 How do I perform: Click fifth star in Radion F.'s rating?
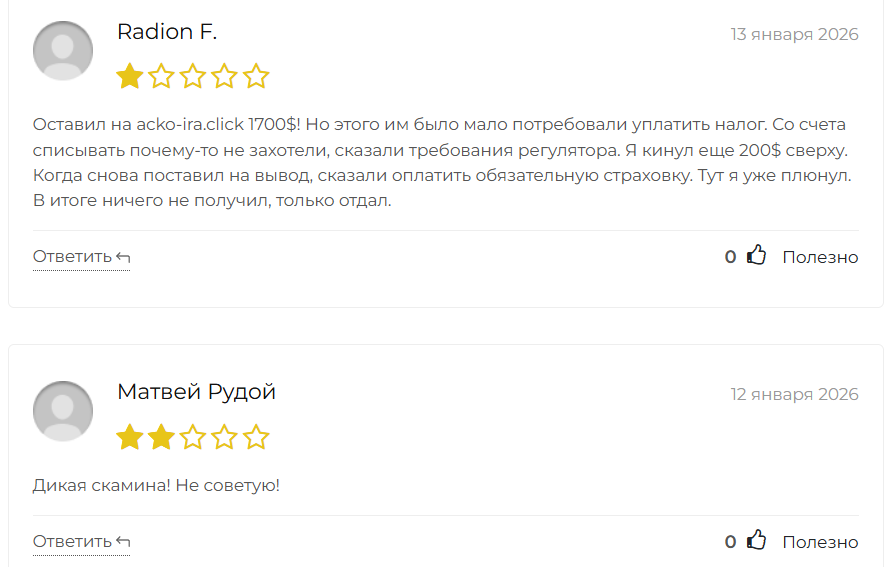257,76
